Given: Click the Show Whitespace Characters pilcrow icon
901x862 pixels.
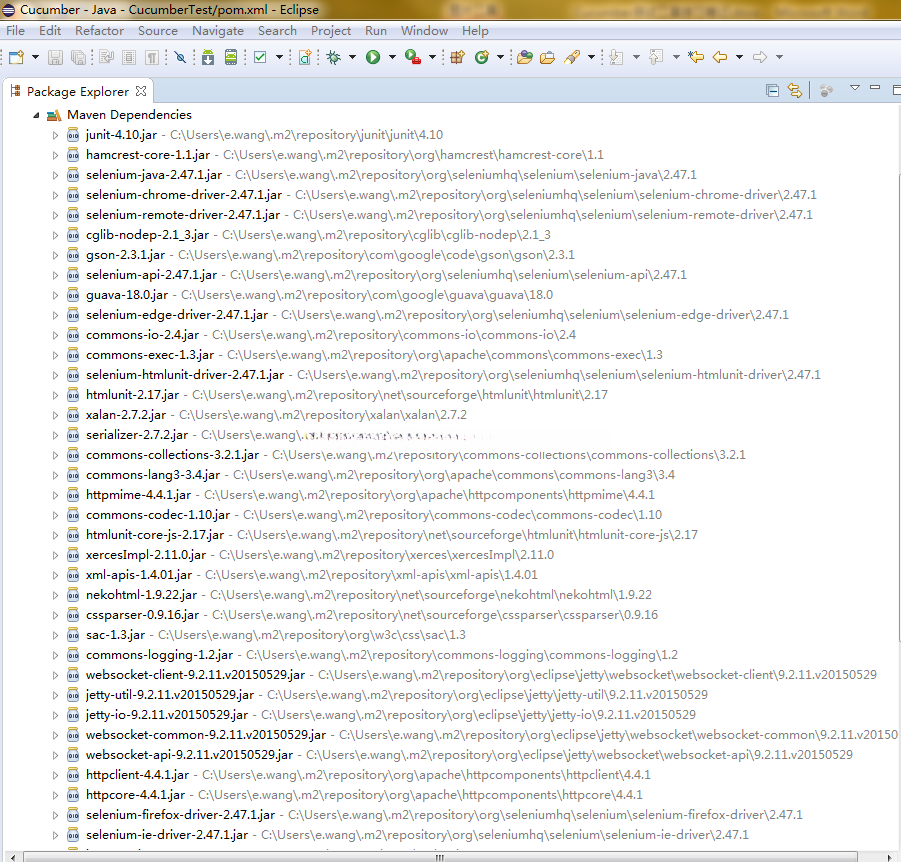Looking at the screenshot, I should click(152, 57).
